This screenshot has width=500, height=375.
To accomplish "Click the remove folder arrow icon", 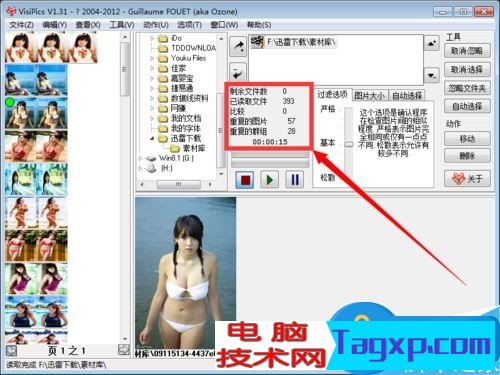I will coord(238,72).
